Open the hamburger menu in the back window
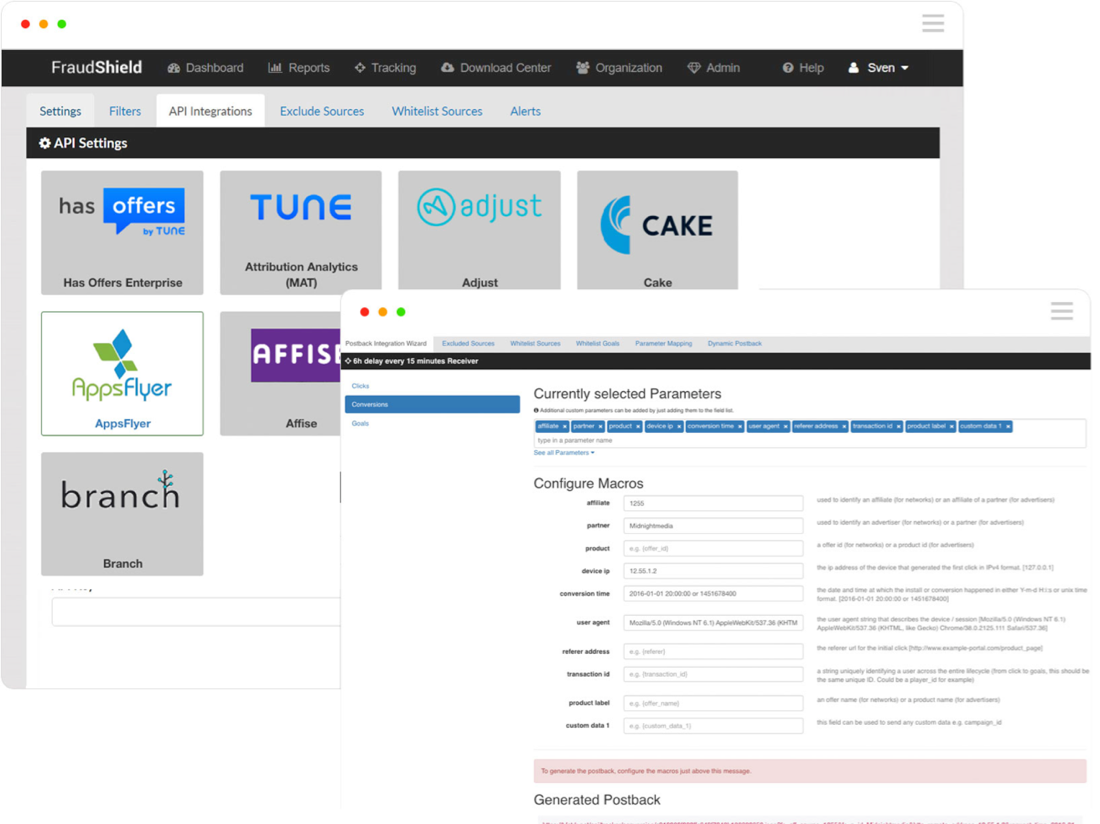This screenshot has height=824, width=1100. tap(932, 24)
